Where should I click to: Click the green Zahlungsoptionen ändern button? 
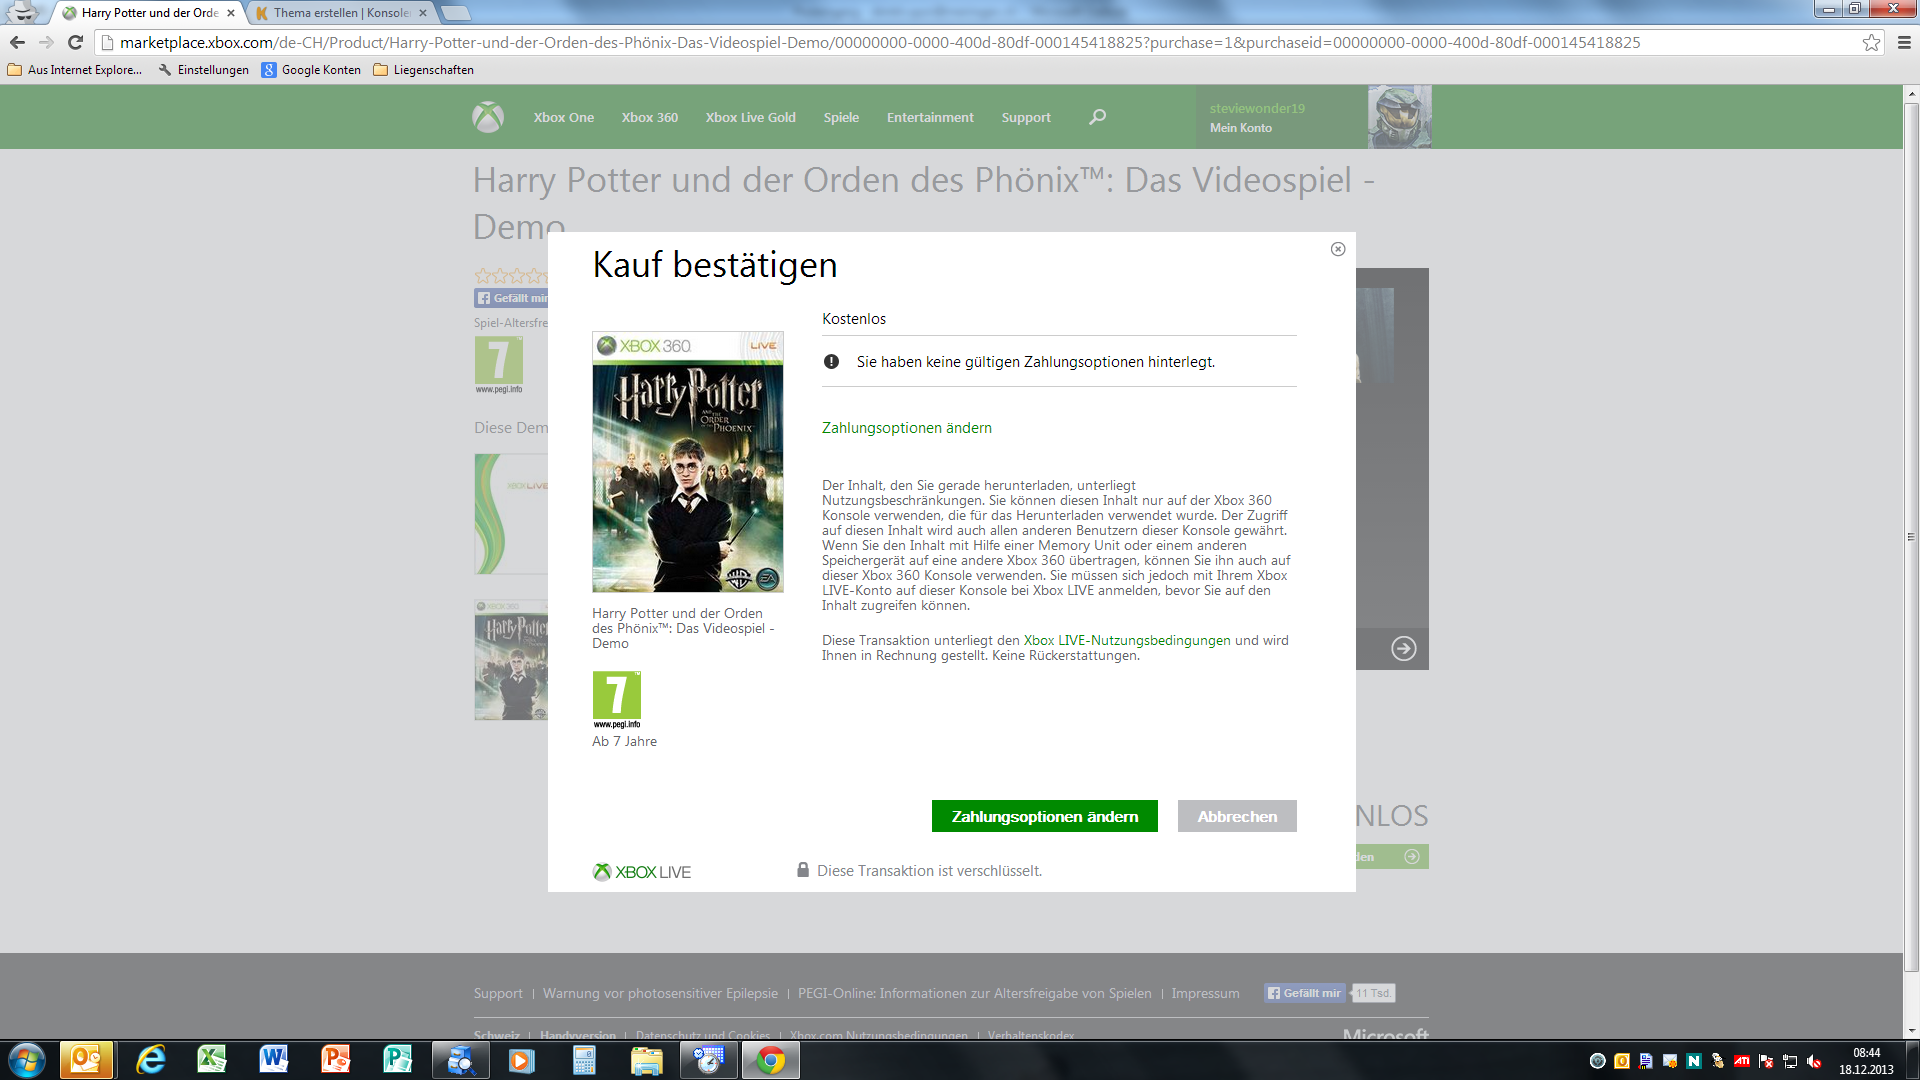click(x=1045, y=816)
